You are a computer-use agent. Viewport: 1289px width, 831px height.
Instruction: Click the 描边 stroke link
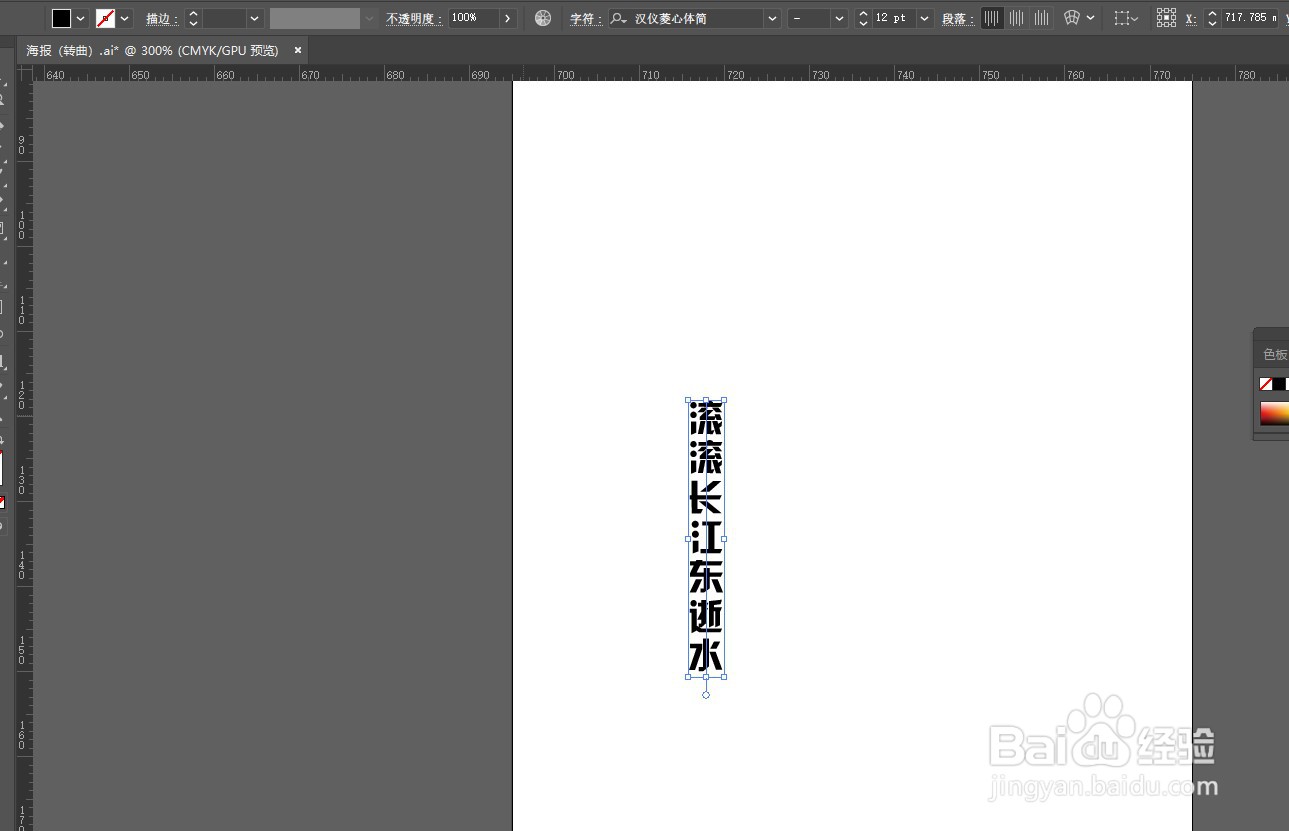point(162,17)
